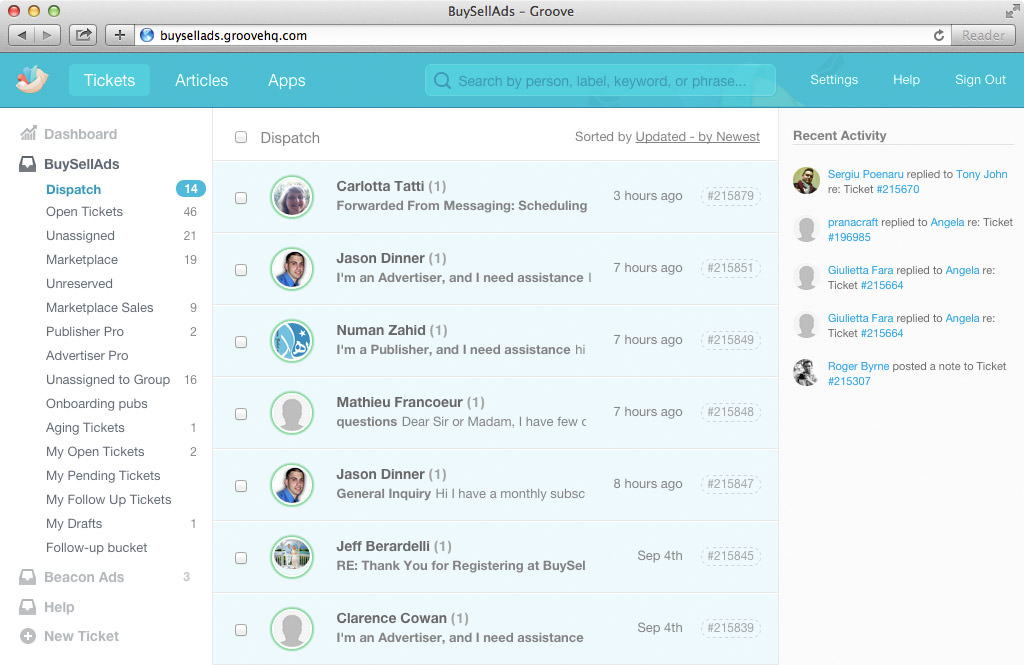This screenshot has width=1024, height=665.
Task: Switch to the Tickets tab
Action: [109, 80]
